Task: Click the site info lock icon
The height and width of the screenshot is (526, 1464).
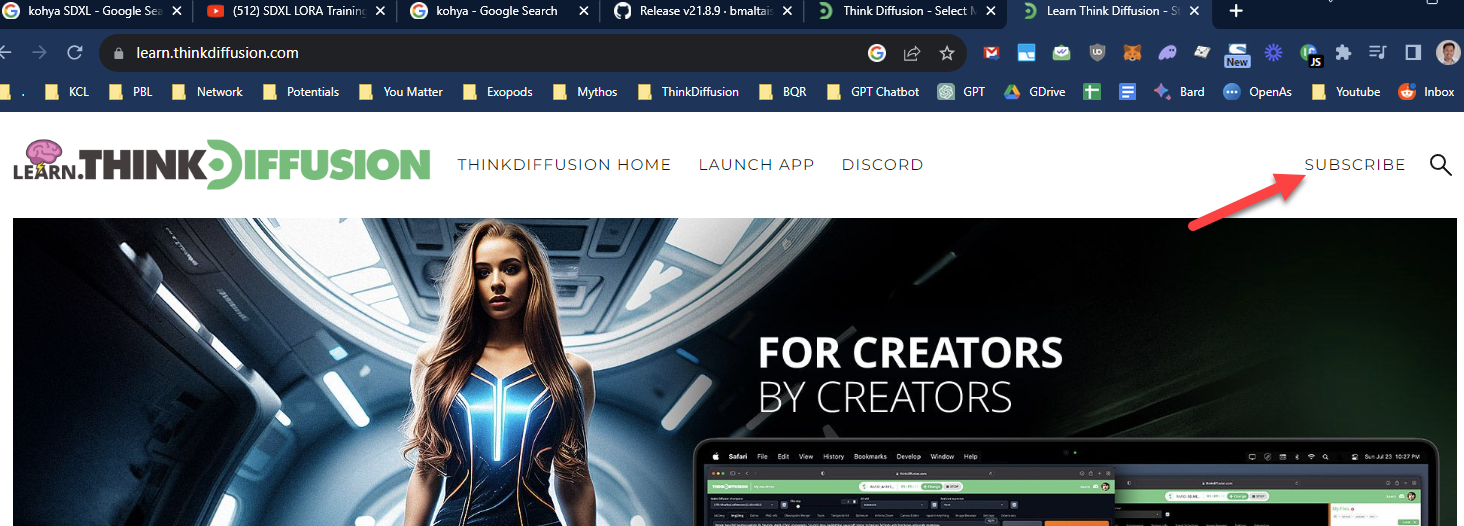Action: click(x=118, y=53)
